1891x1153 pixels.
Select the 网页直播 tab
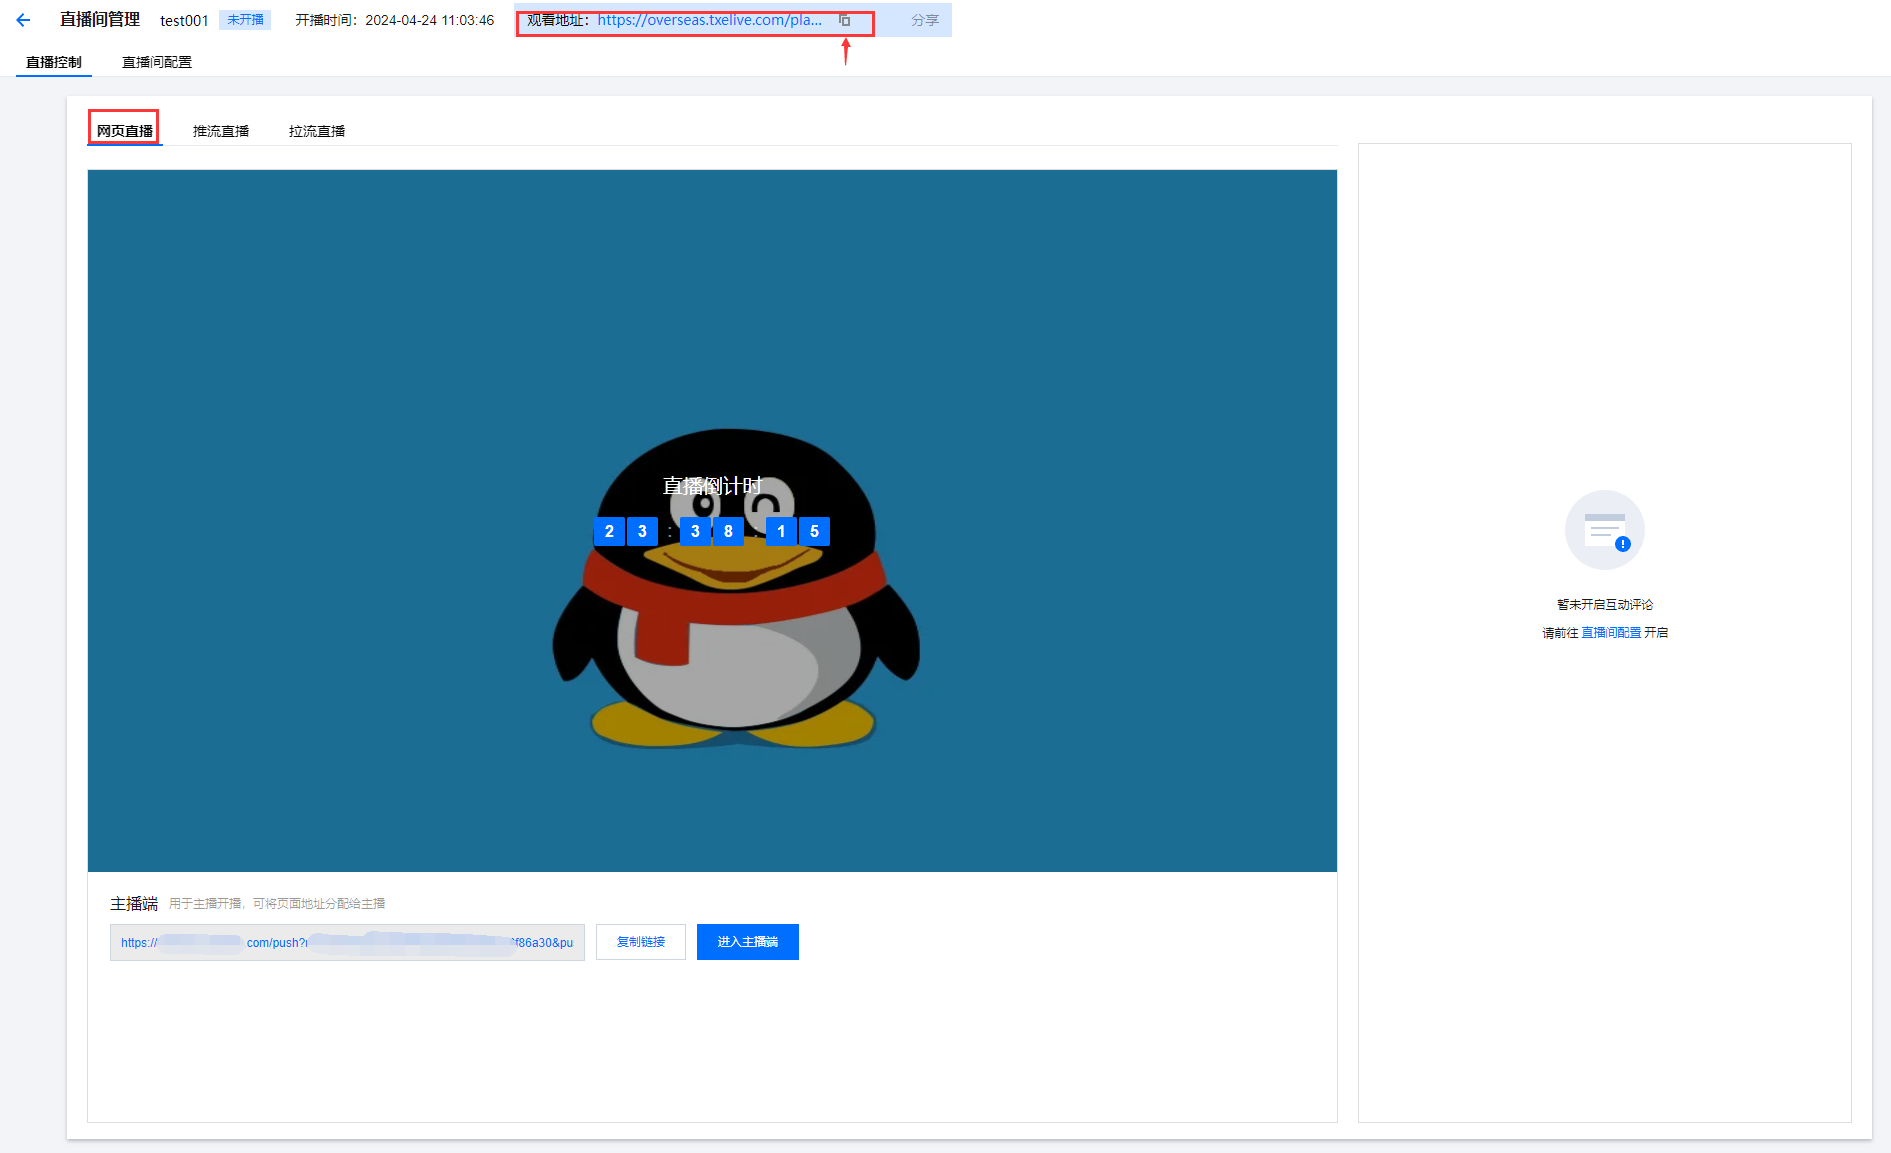point(125,131)
